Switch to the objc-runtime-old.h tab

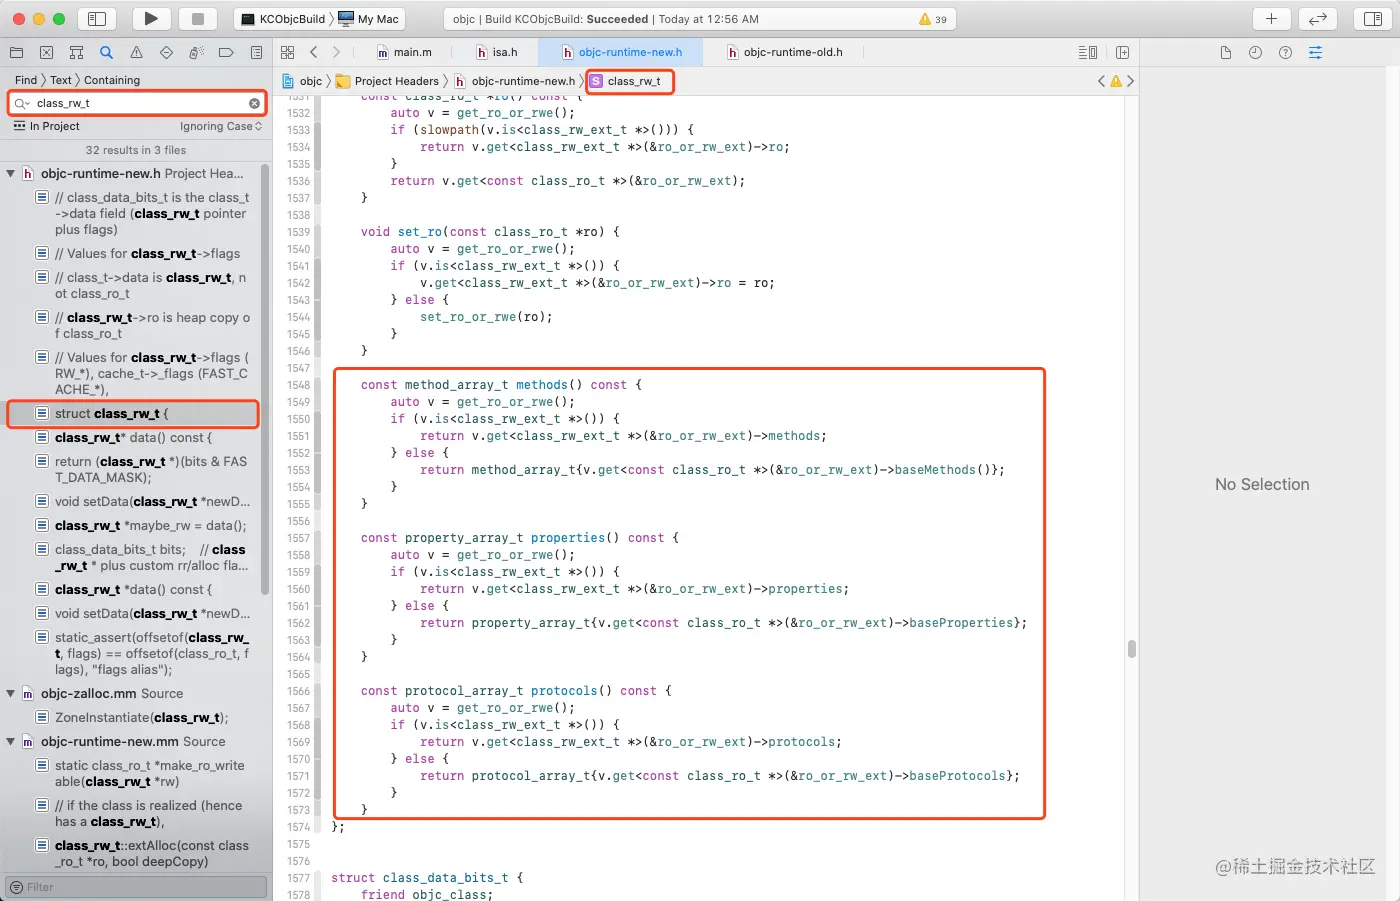(x=785, y=52)
